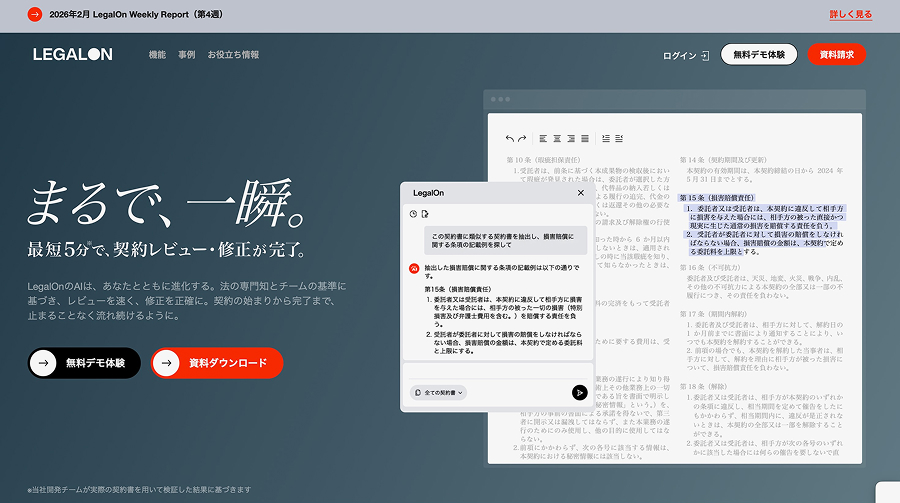Image resolution: width=900 pixels, height=503 pixels.
Task: Click the new document icon in LegalOn panel
Action: click(x=425, y=214)
